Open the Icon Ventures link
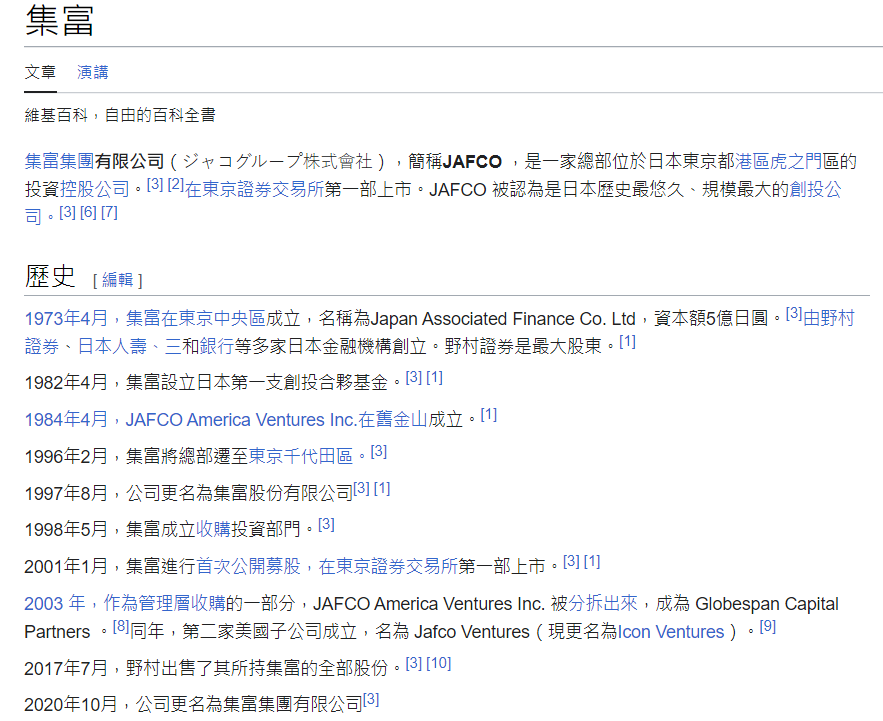The image size is (883, 721). (x=671, y=632)
